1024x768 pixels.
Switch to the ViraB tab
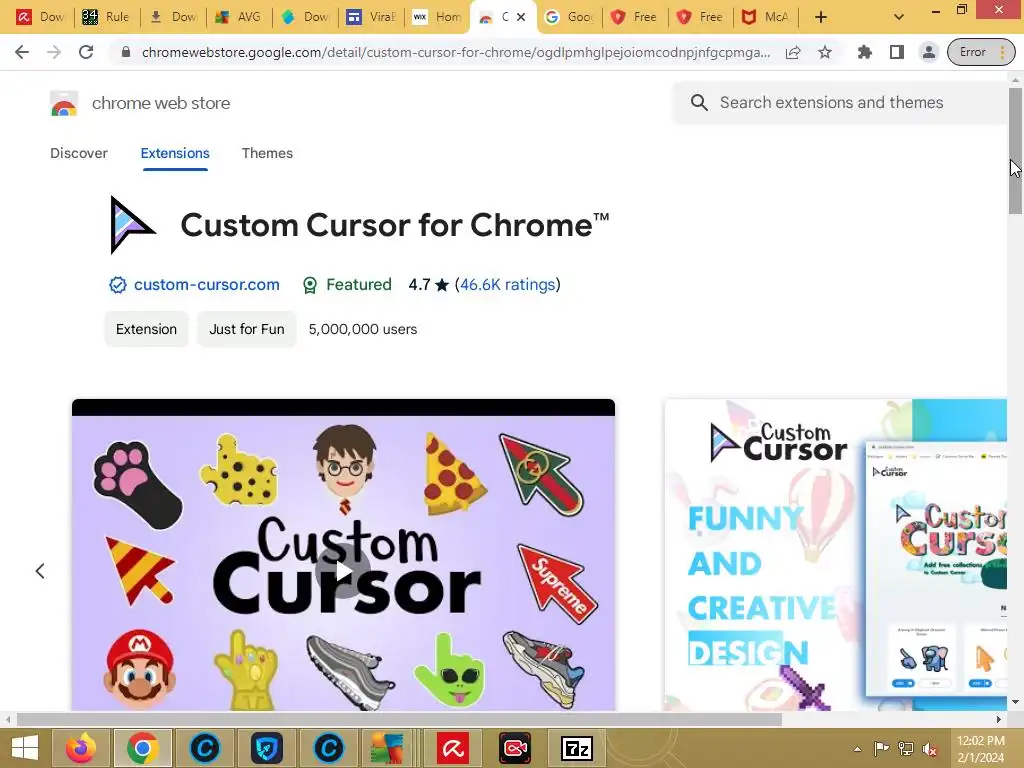tap(371, 17)
